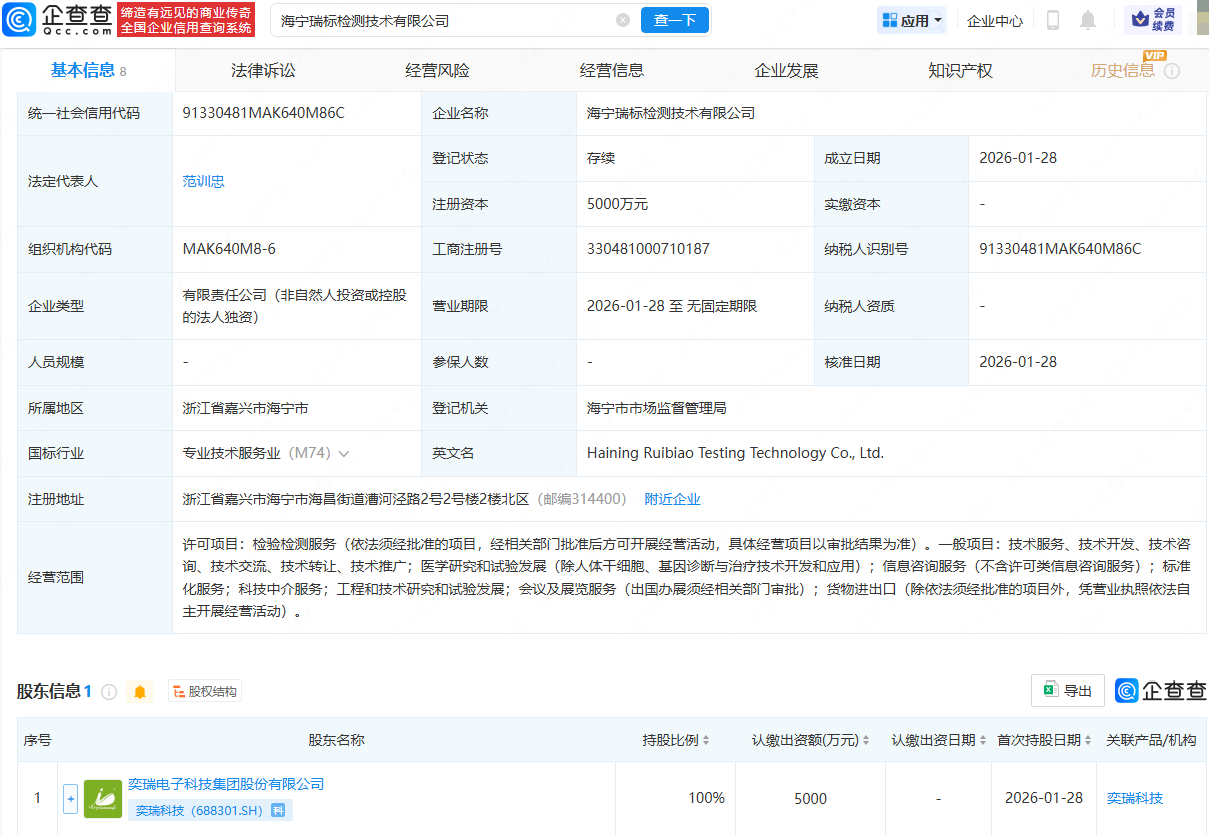Screen dimensions: 1209x835
Task: Clear the search box with the x icon
Action: coord(624,20)
